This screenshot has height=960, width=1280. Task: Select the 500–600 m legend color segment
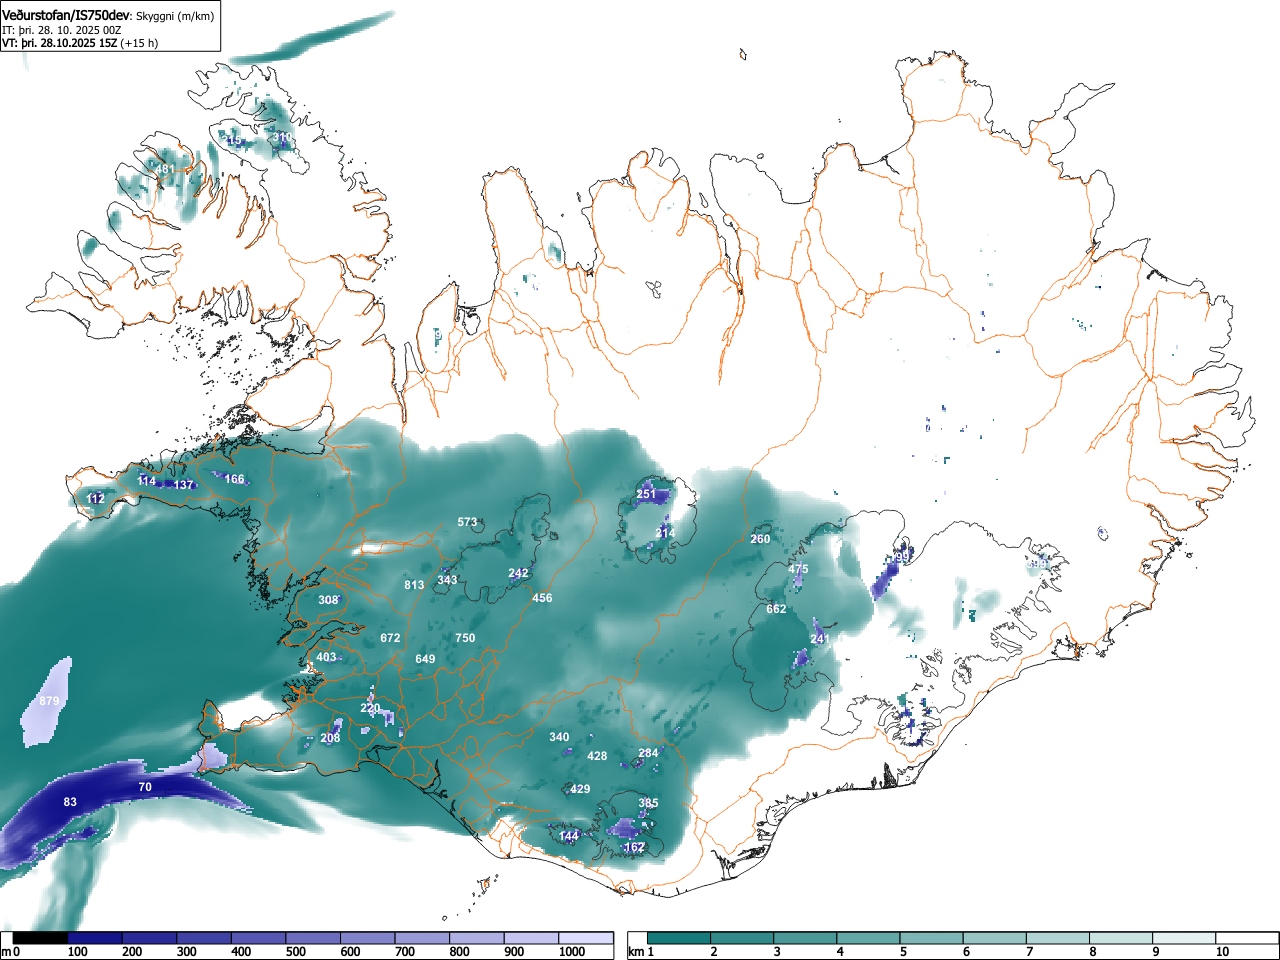(313, 938)
